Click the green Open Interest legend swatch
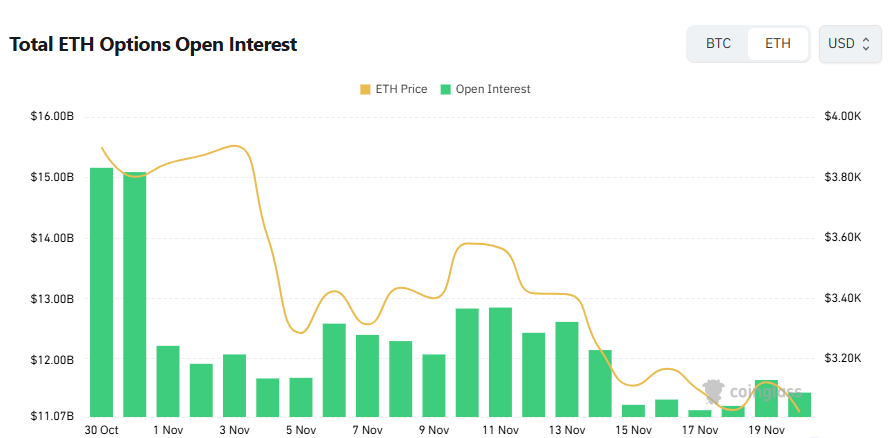Viewport: 889px width, 438px height. (x=446, y=89)
